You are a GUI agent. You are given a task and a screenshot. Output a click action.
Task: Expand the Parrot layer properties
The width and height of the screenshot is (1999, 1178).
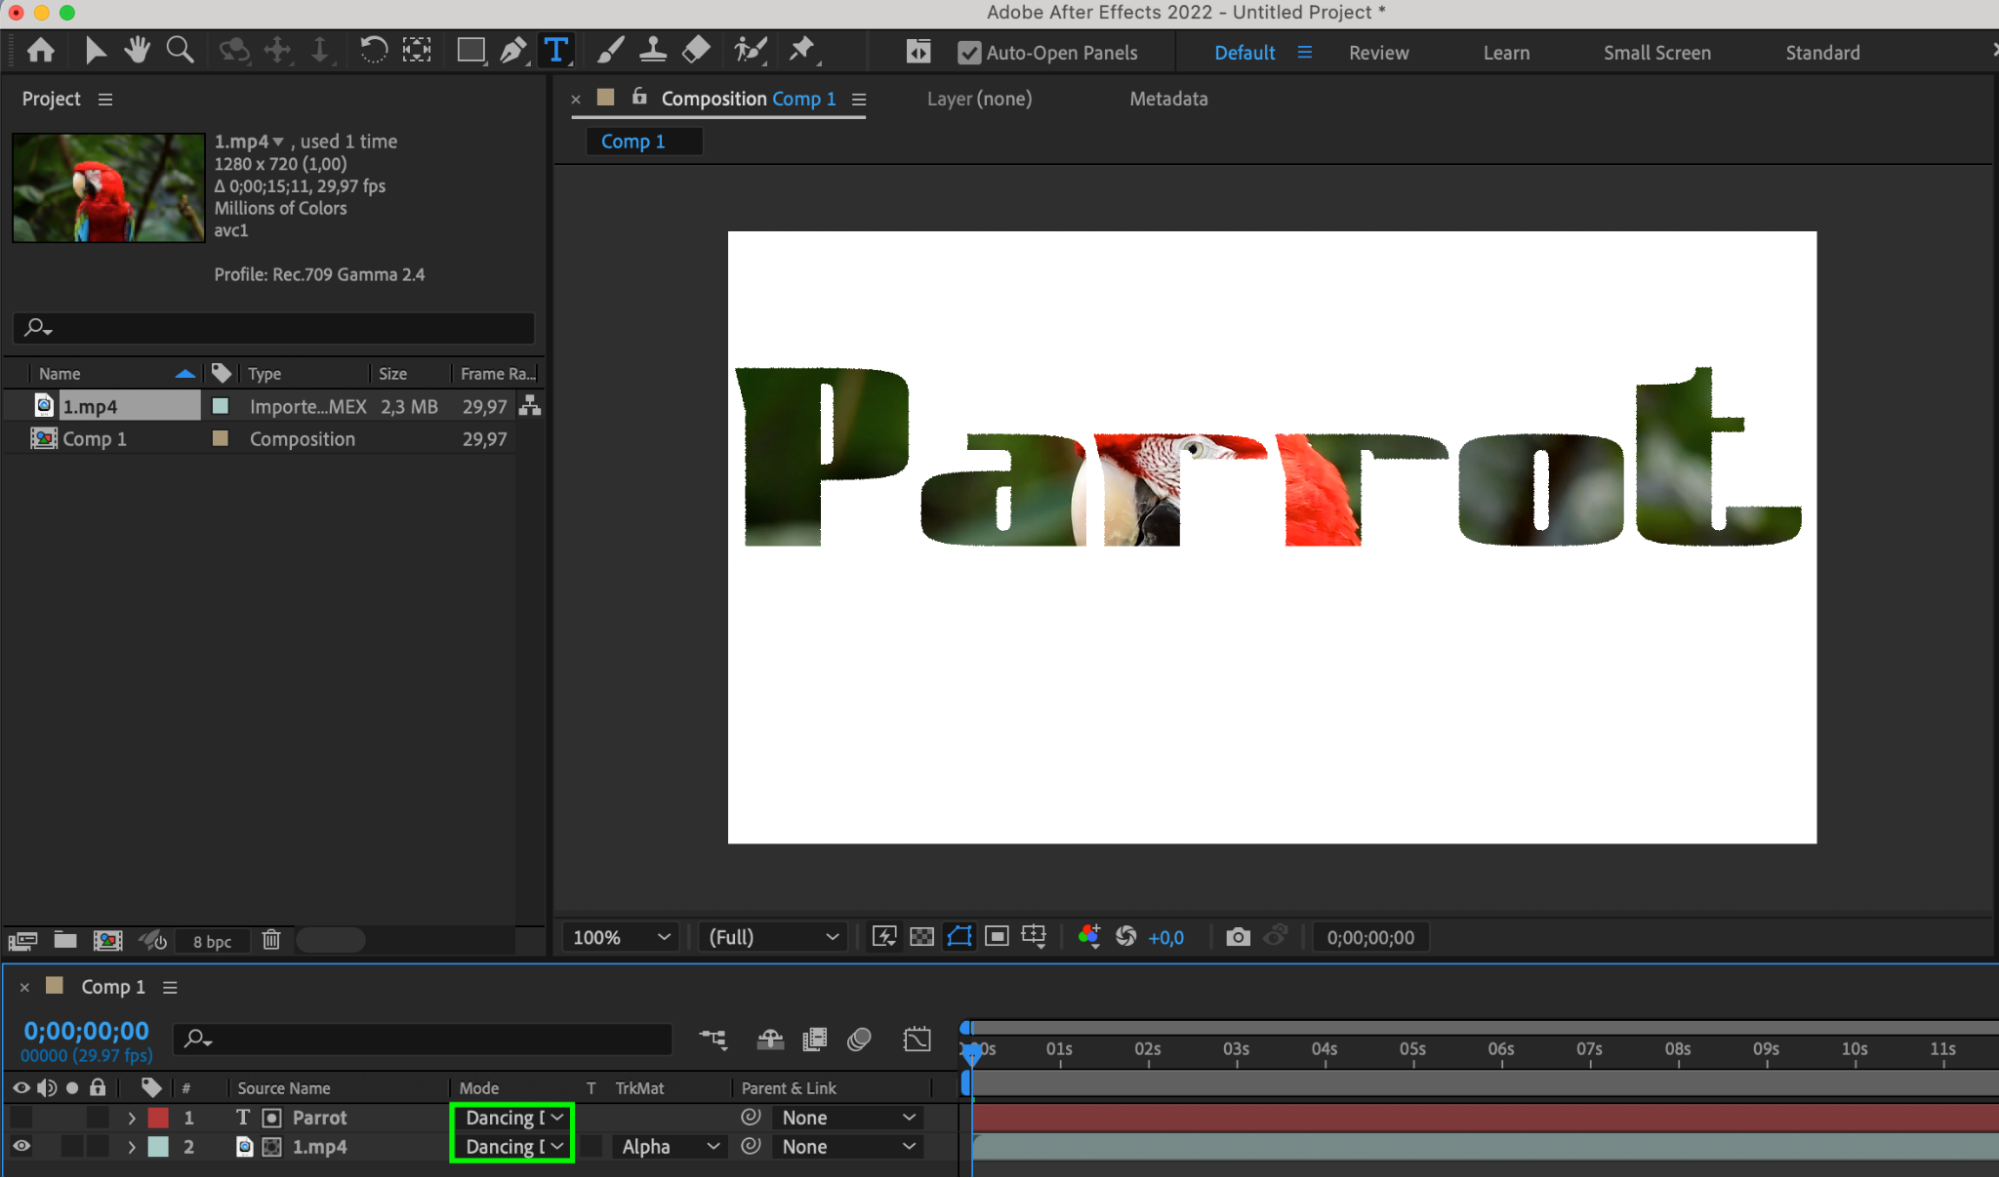point(131,1118)
